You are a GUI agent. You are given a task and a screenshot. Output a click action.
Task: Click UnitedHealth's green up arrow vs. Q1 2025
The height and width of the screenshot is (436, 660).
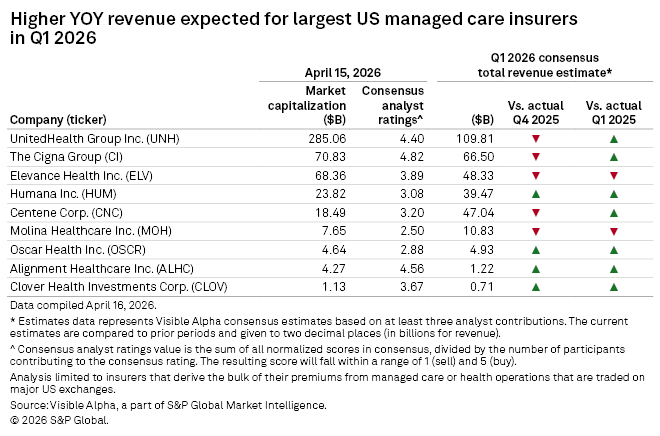(x=613, y=138)
